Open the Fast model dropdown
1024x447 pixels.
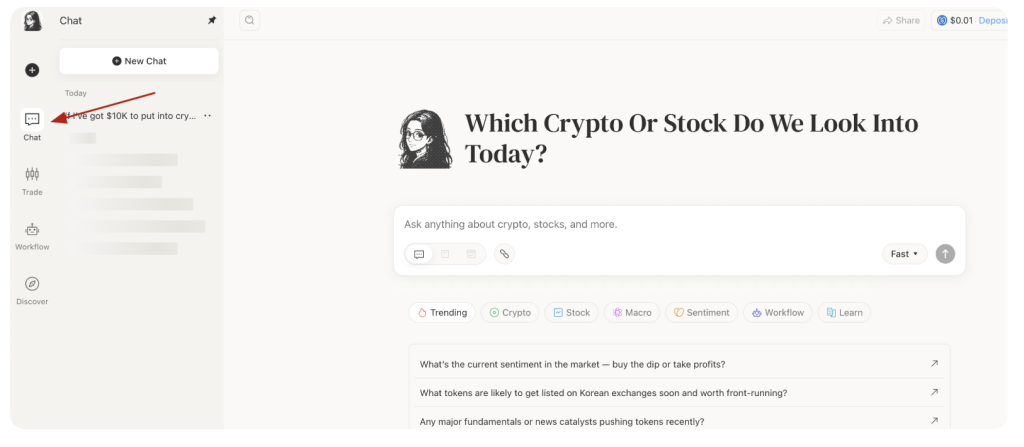click(904, 254)
